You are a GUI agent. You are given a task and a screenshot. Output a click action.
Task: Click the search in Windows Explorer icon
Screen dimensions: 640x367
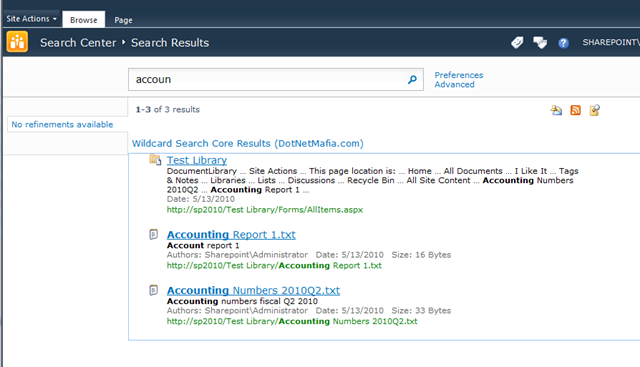point(595,110)
